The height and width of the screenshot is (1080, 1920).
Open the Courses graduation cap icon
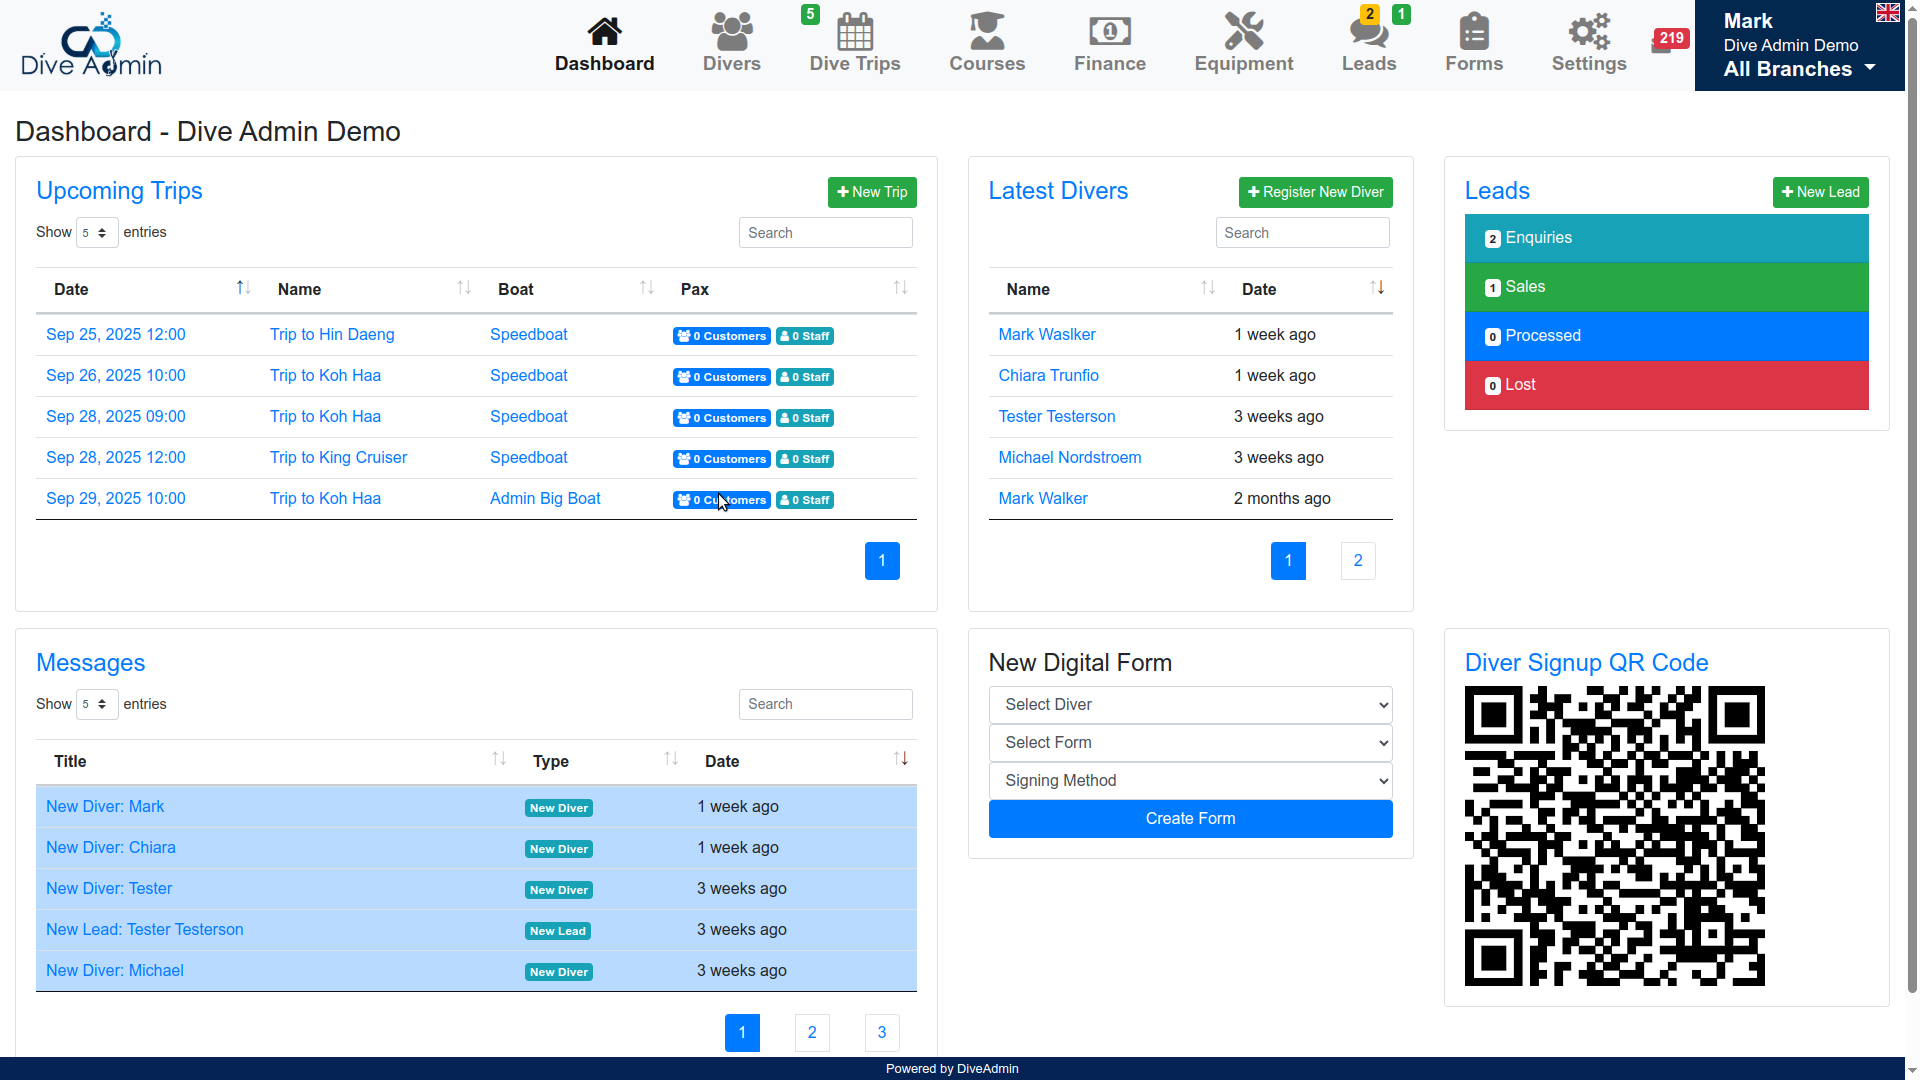coord(986,32)
